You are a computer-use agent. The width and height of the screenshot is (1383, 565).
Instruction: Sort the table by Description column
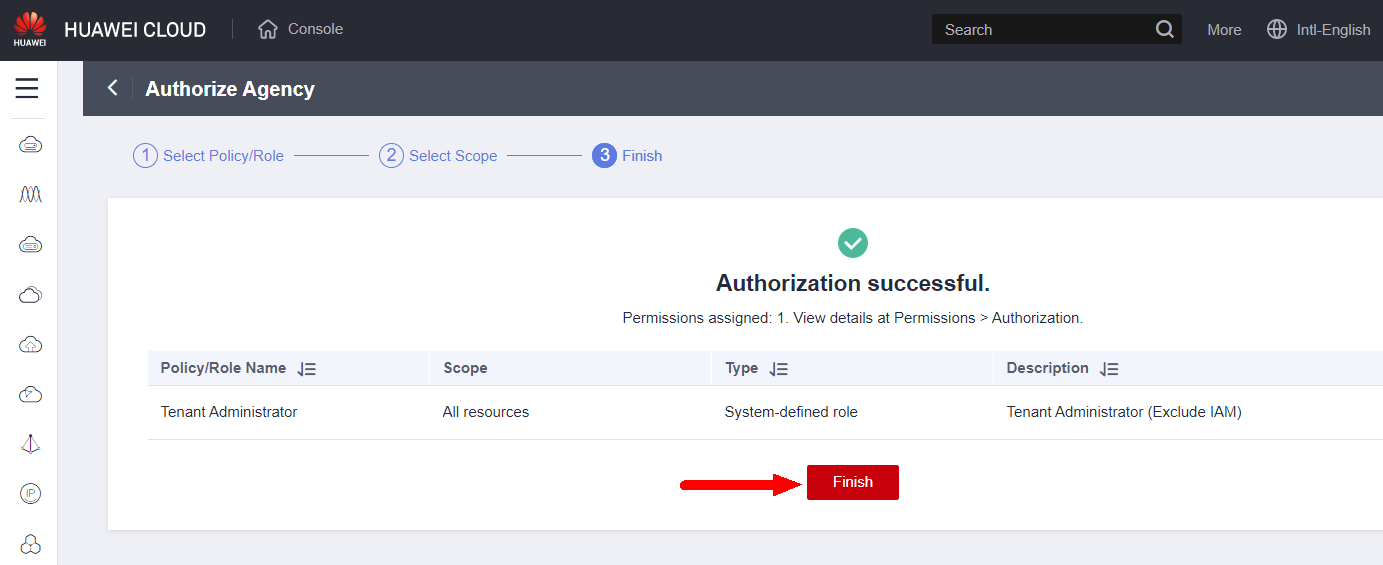pos(1109,369)
